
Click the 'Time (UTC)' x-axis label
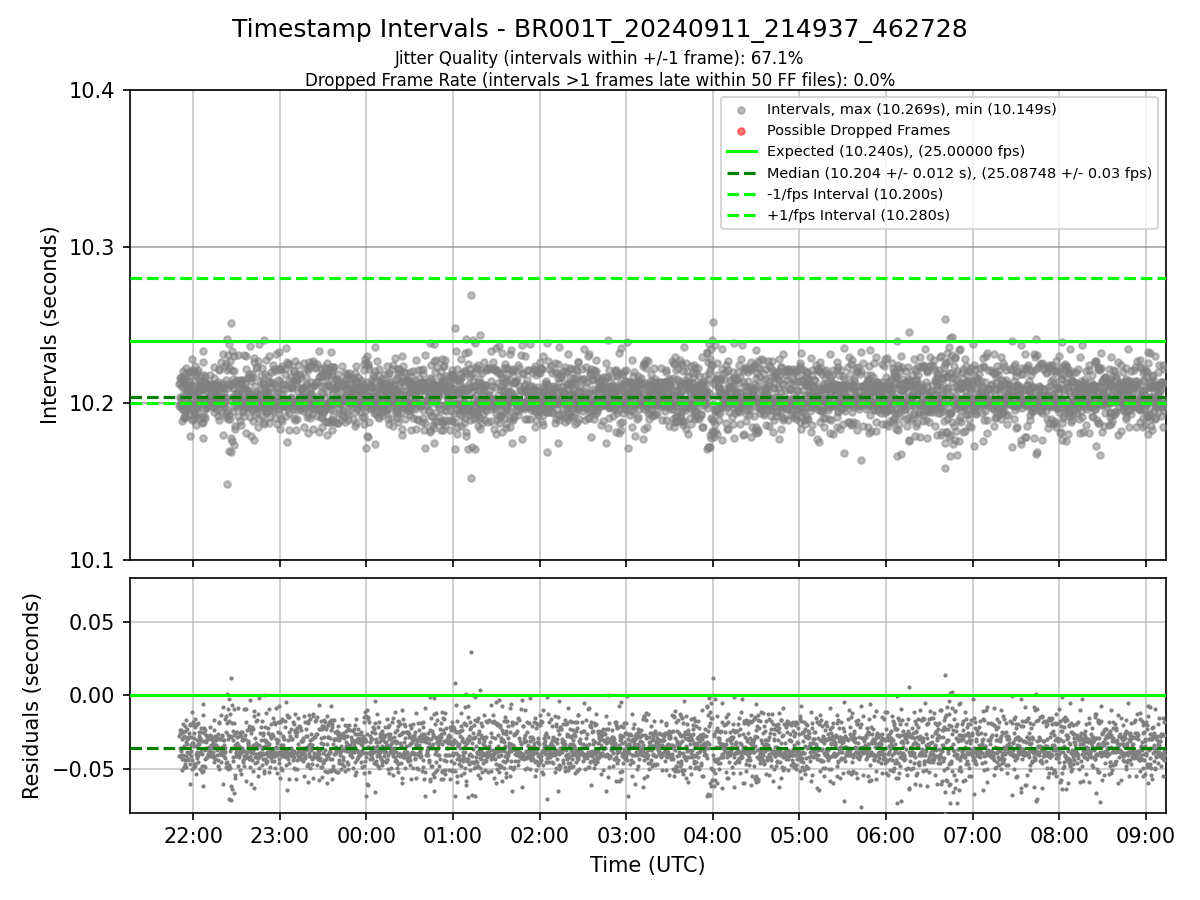point(647,865)
